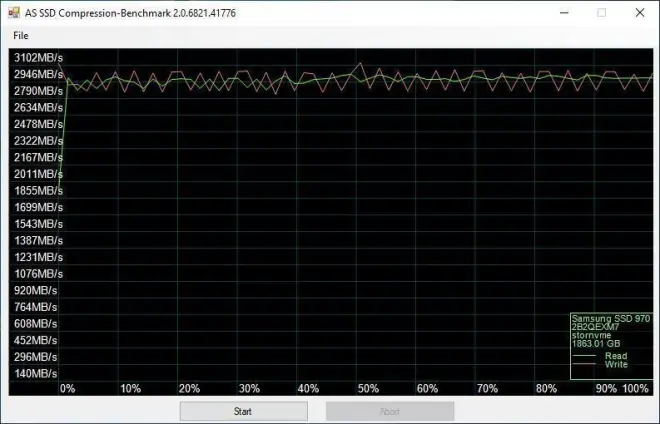Maximize the benchmark window
660x424 pixels.
coord(601,12)
